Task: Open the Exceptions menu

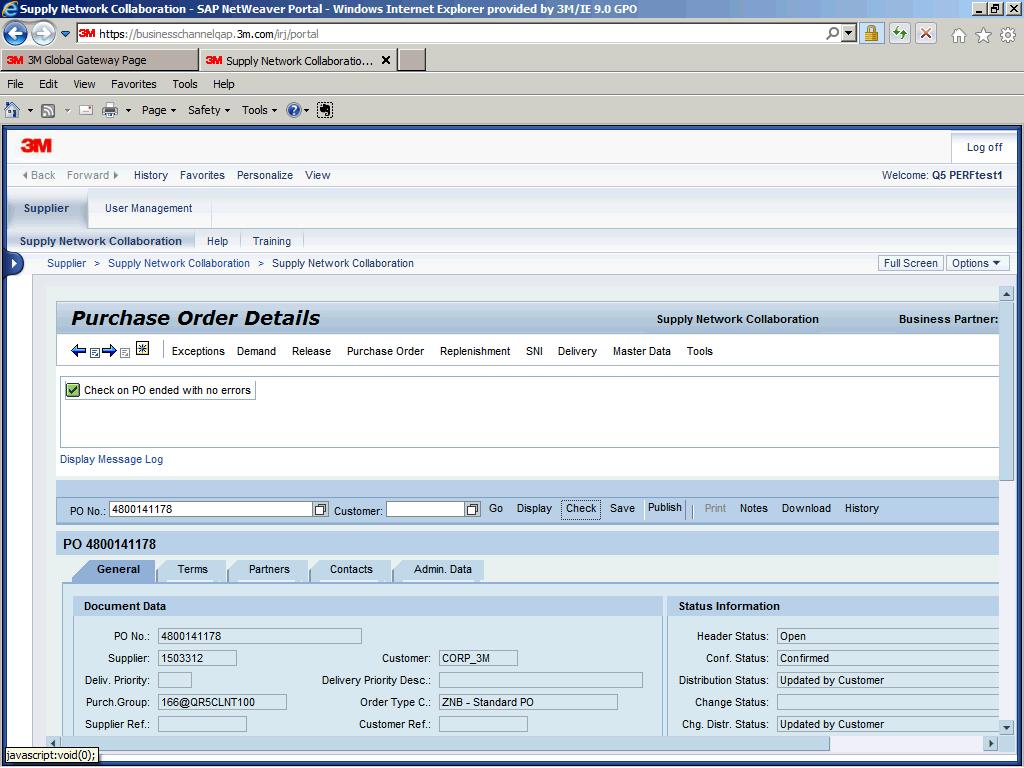Action: pos(198,351)
